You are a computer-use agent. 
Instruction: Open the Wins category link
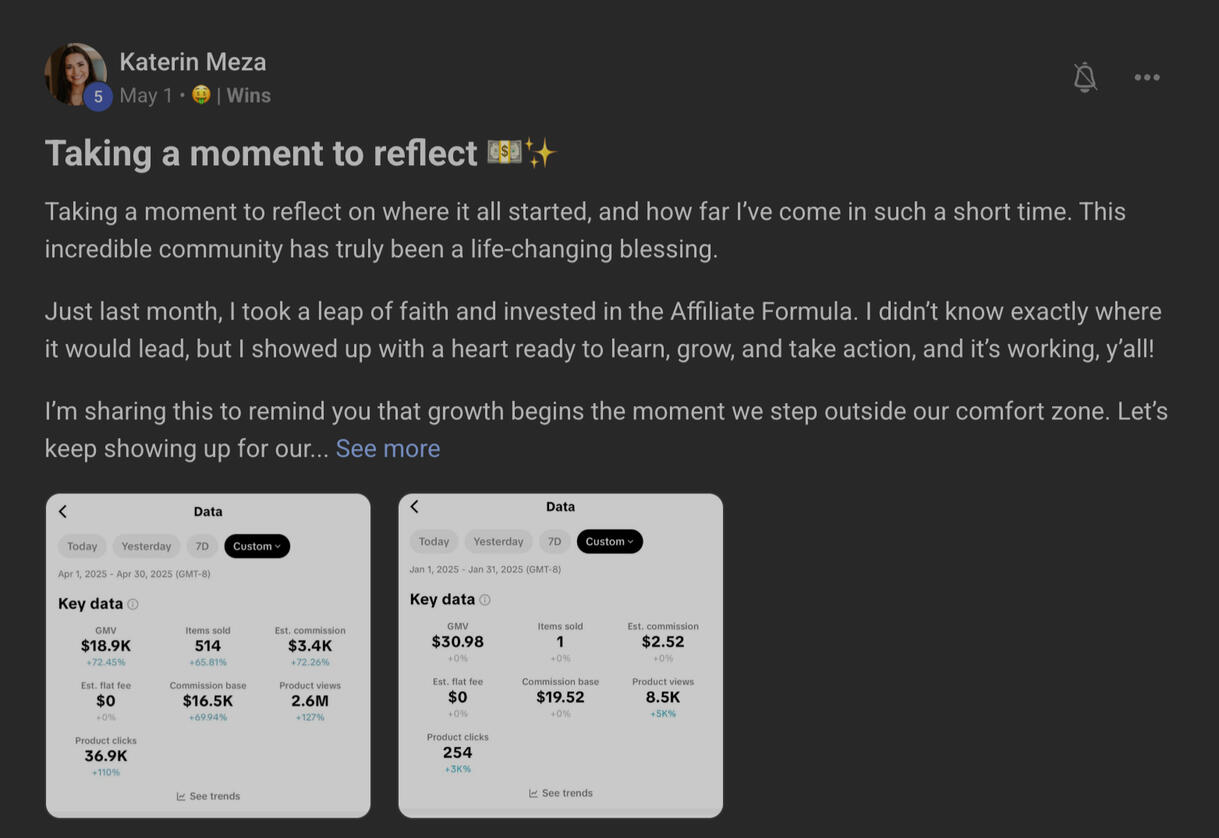248,96
